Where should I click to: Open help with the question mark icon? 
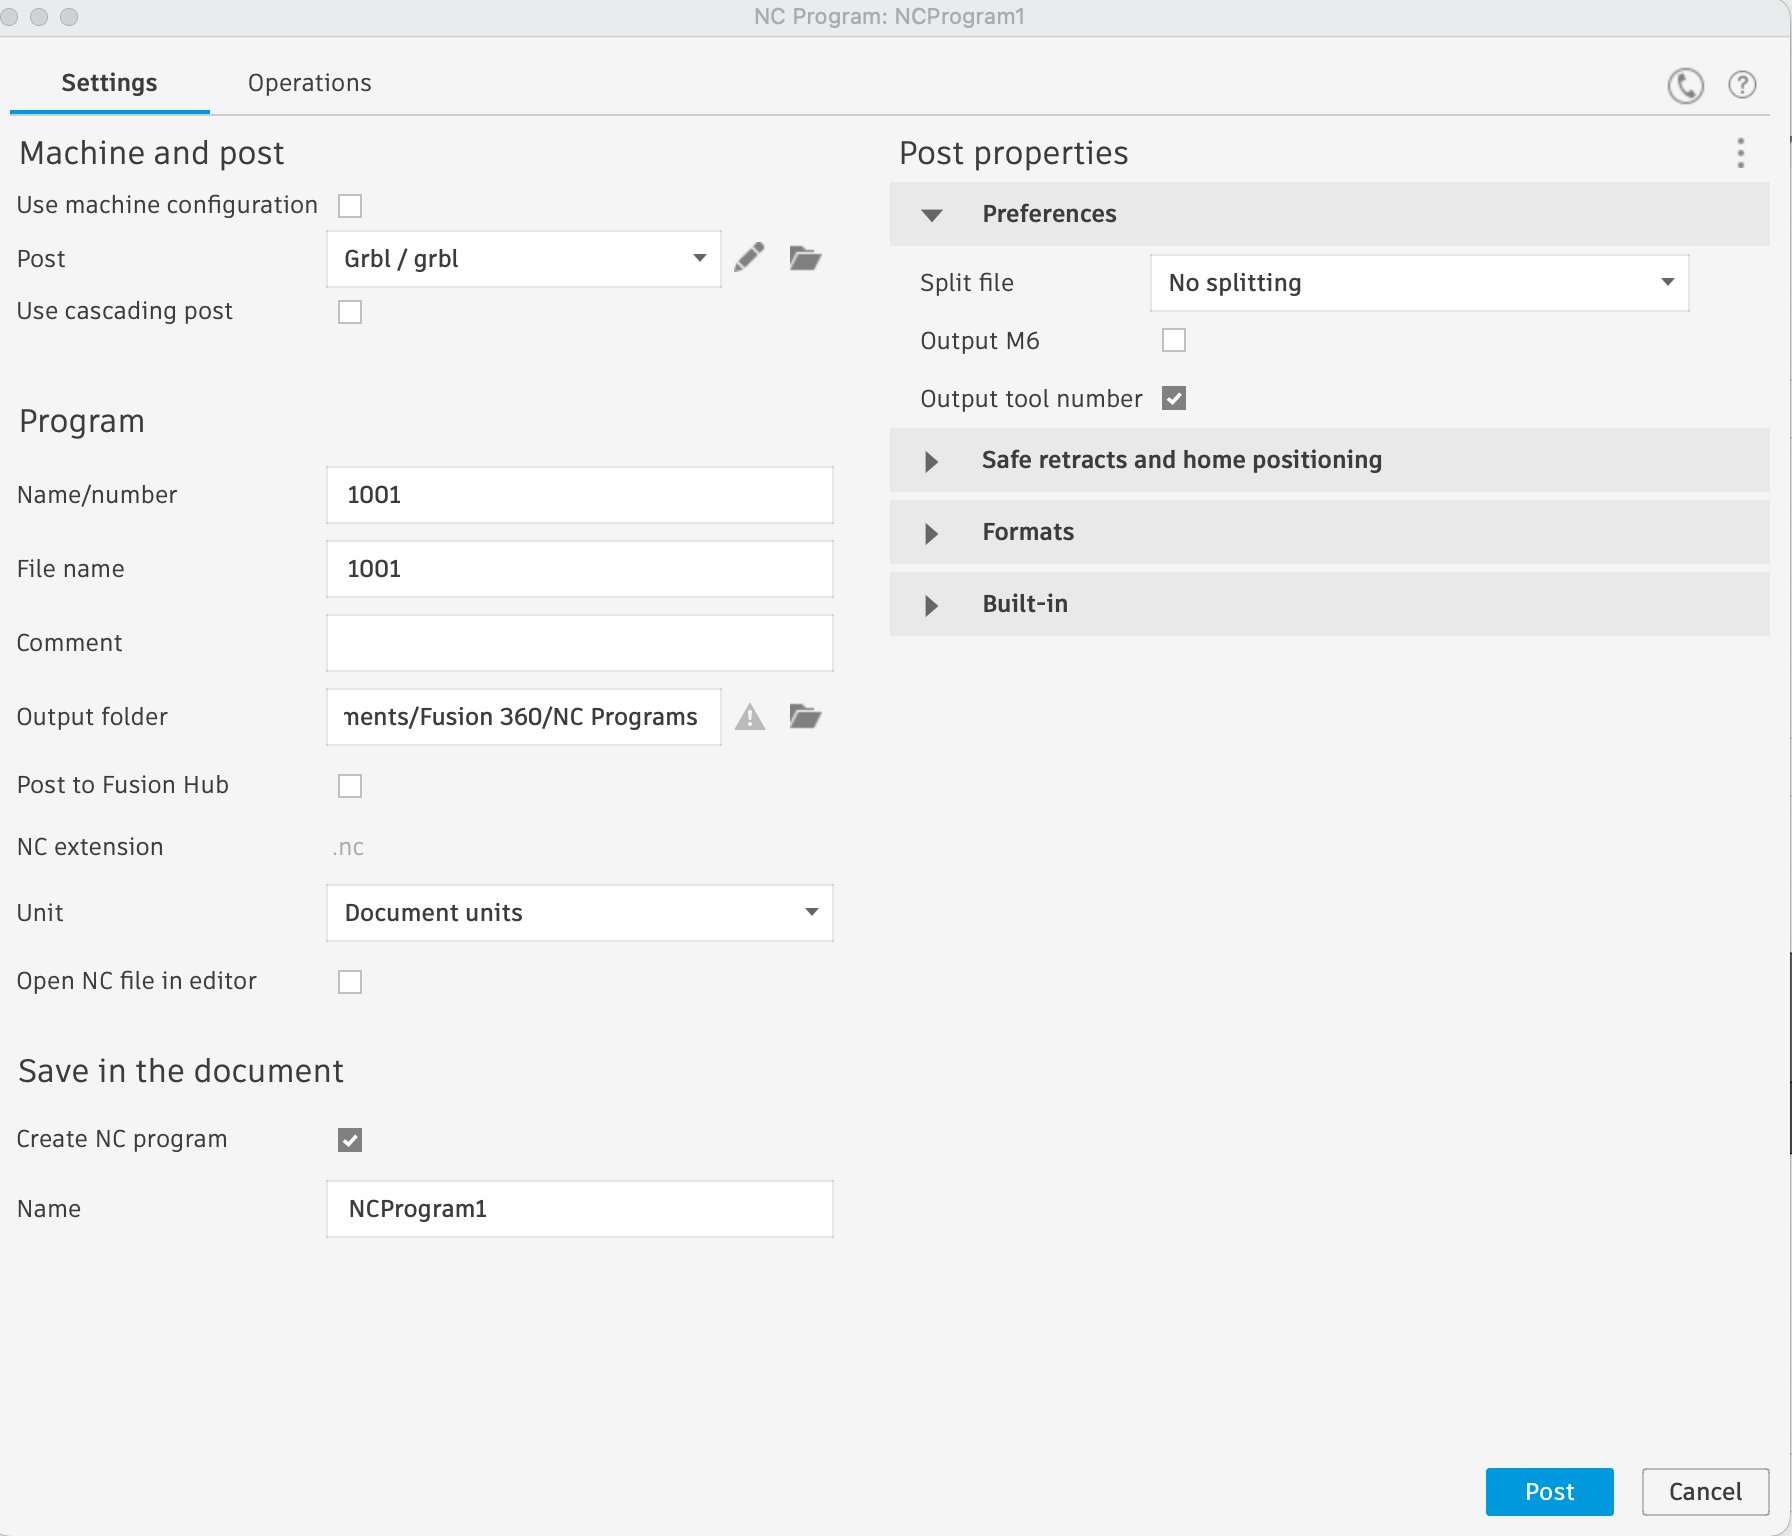tap(1742, 85)
